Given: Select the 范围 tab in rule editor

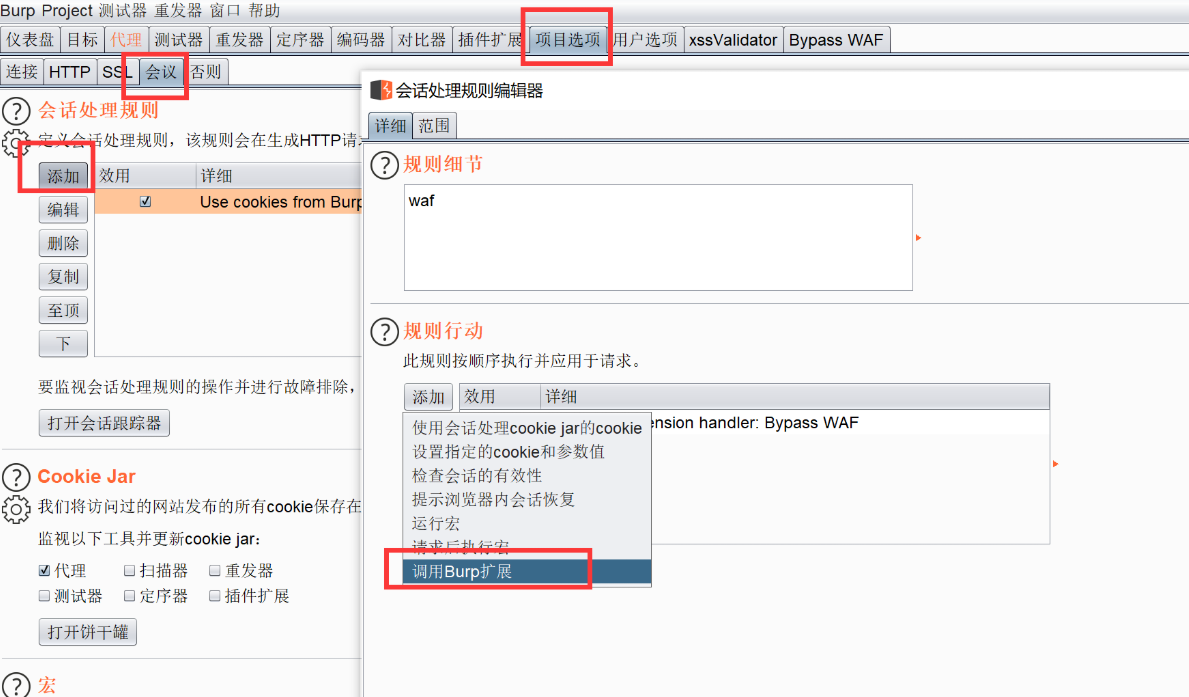Looking at the screenshot, I should 435,126.
